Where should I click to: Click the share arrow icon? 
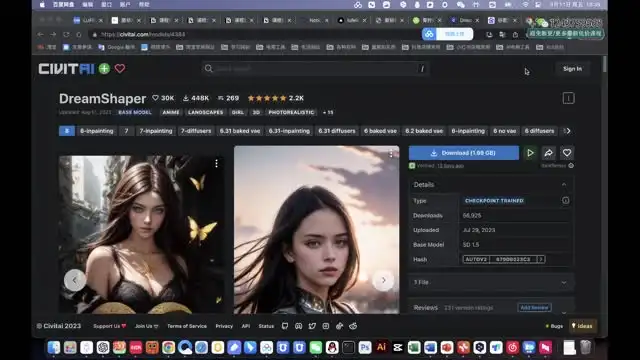[549, 153]
